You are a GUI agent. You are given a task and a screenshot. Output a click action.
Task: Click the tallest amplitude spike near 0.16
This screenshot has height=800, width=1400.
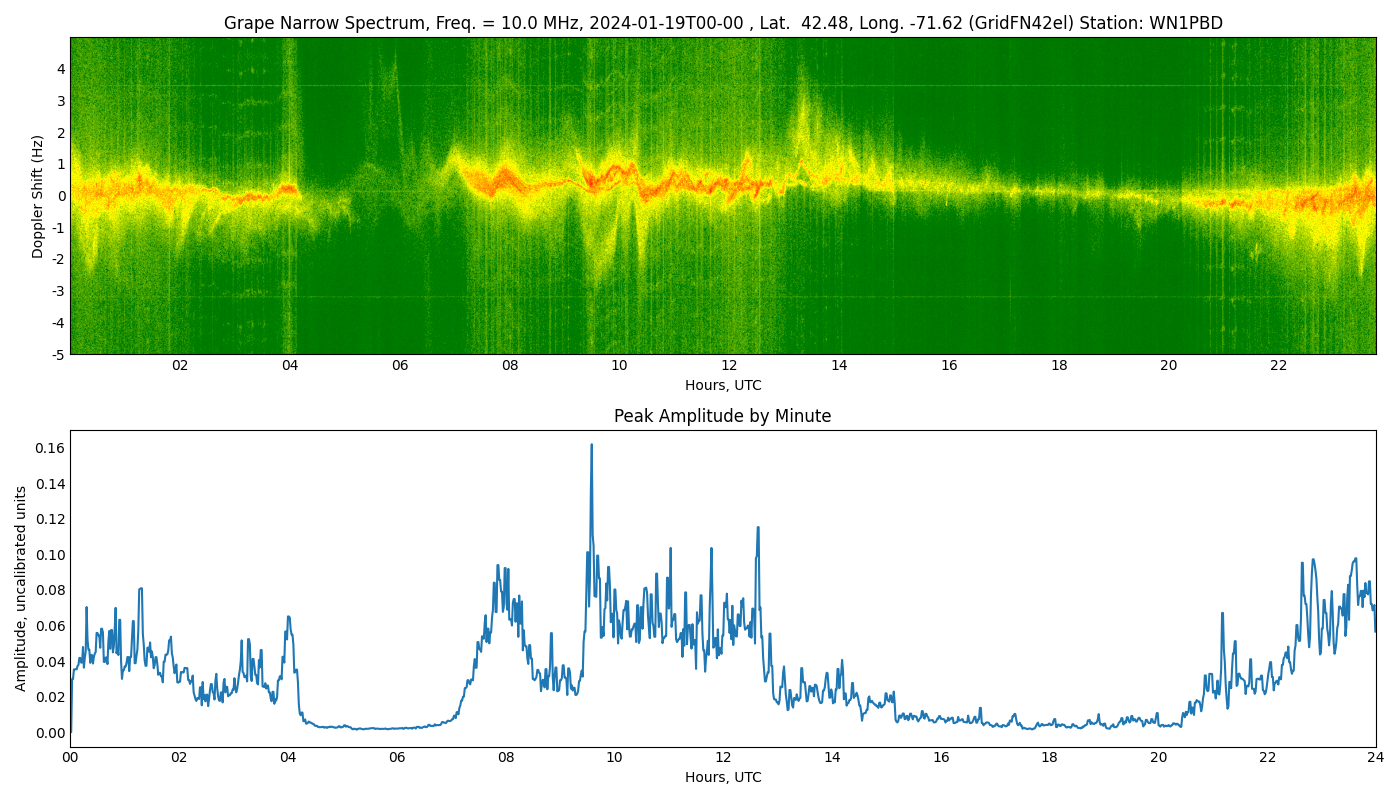(591, 446)
